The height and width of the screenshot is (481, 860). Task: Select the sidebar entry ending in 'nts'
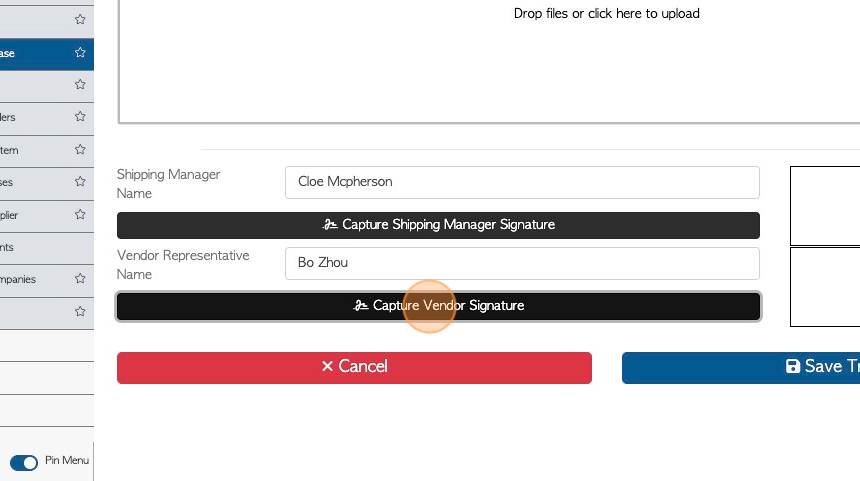(47, 248)
